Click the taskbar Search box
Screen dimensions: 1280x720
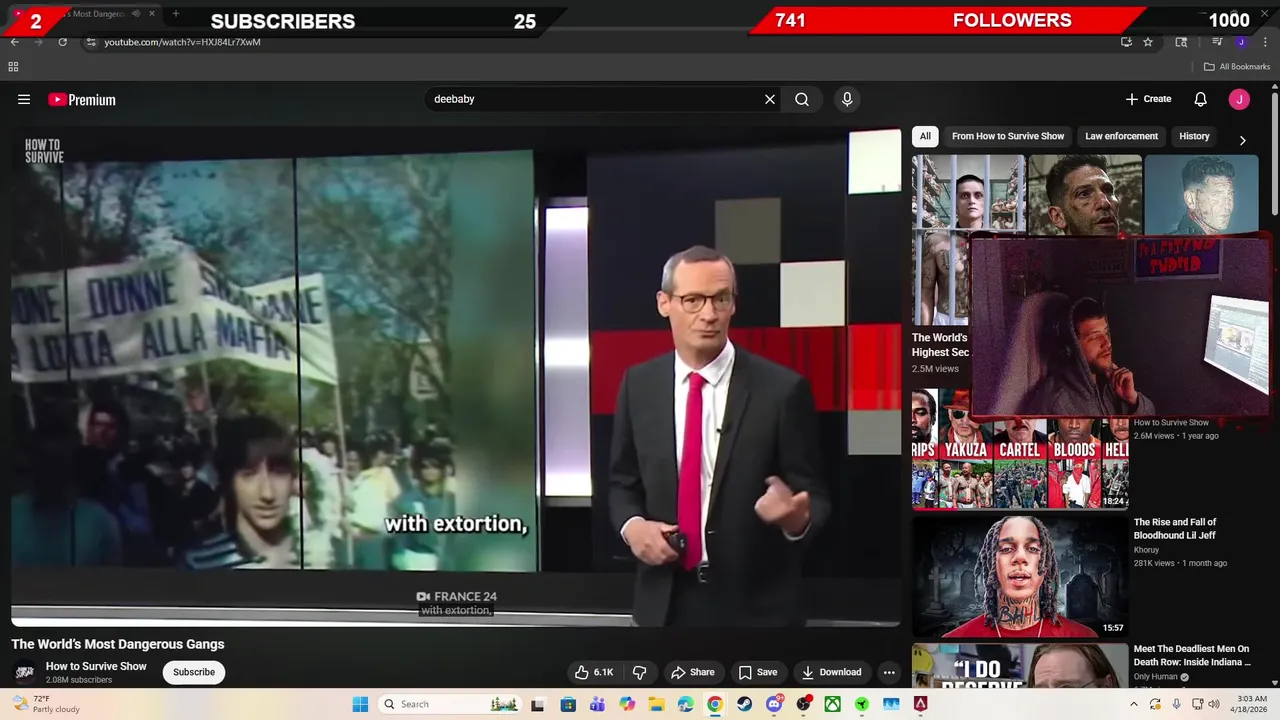pyautogui.click(x=450, y=704)
